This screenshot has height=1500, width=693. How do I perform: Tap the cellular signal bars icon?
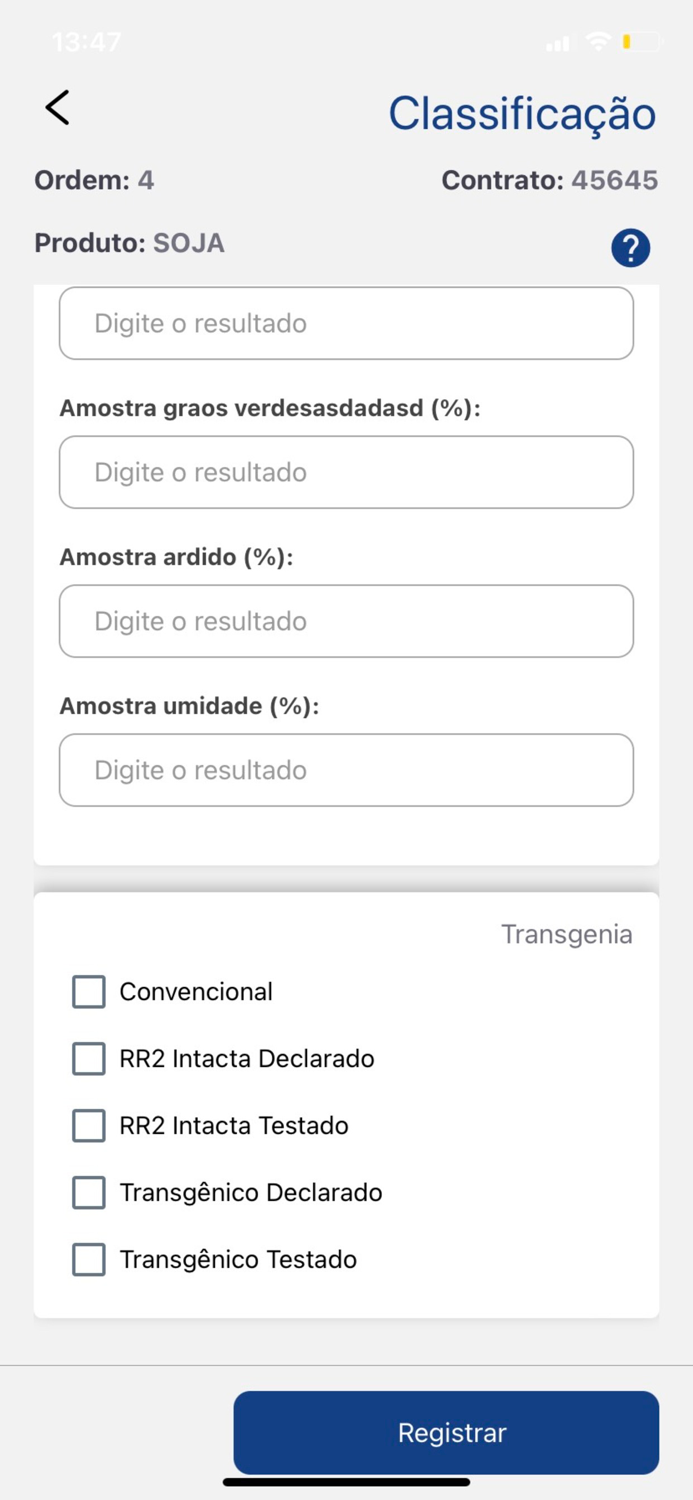tap(557, 42)
